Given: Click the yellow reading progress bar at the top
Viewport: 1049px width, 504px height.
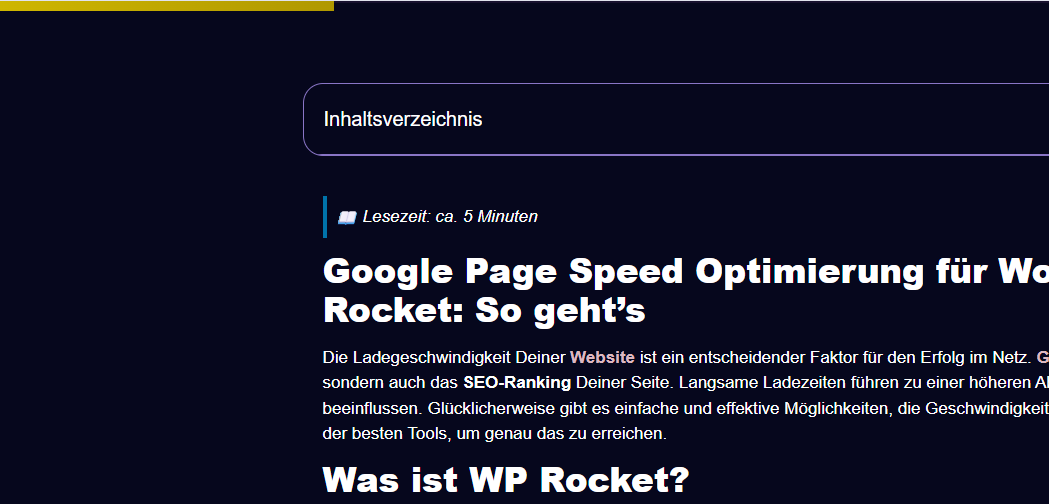Looking at the screenshot, I should tap(167, 5).
